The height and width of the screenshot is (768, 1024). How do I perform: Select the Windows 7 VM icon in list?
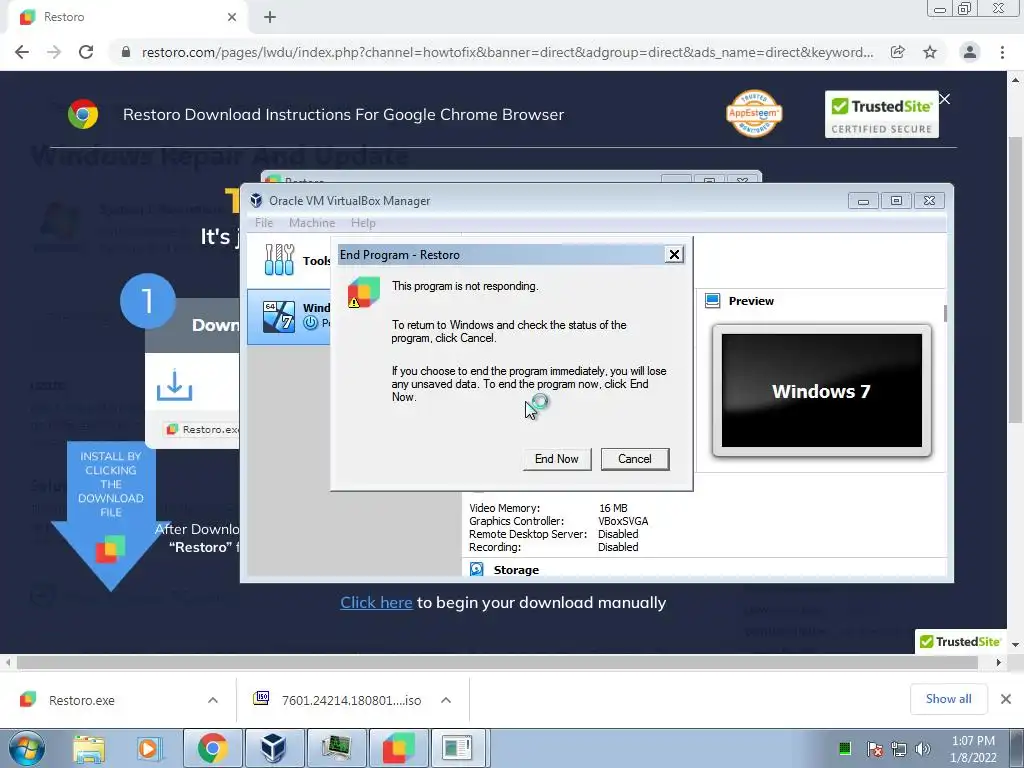279,317
